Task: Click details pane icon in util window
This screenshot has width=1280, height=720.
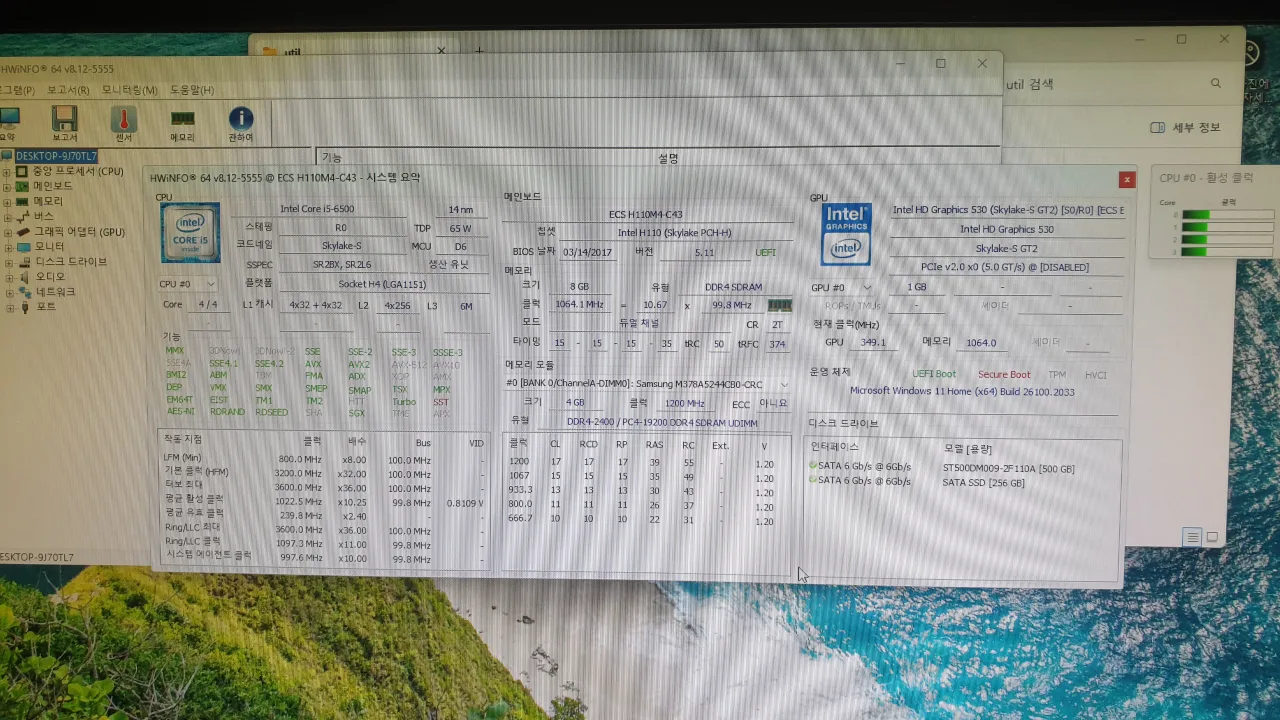Action: point(1158,127)
